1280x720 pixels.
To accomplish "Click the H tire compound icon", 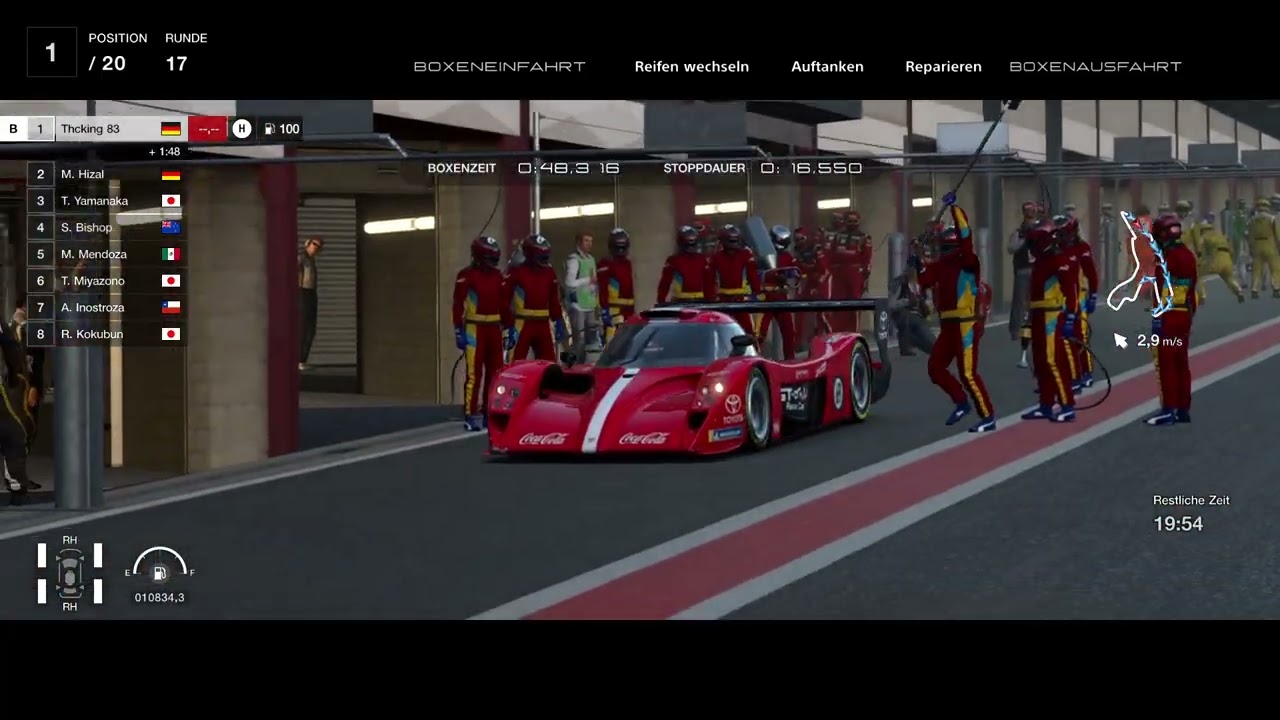I will [x=241, y=128].
